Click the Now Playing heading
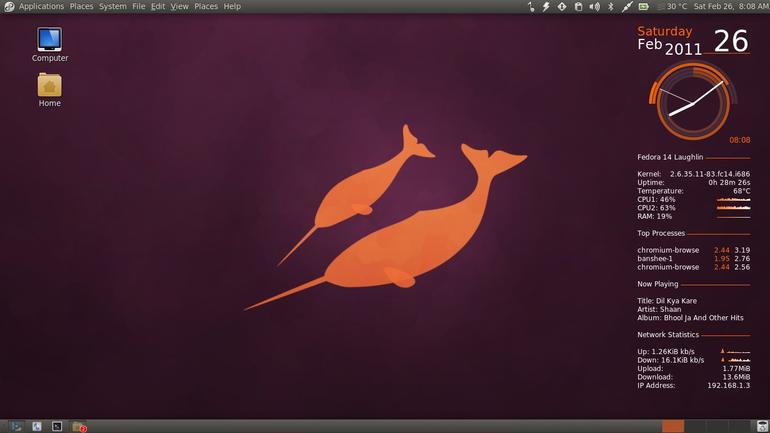The width and height of the screenshot is (770, 433). pos(658,284)
